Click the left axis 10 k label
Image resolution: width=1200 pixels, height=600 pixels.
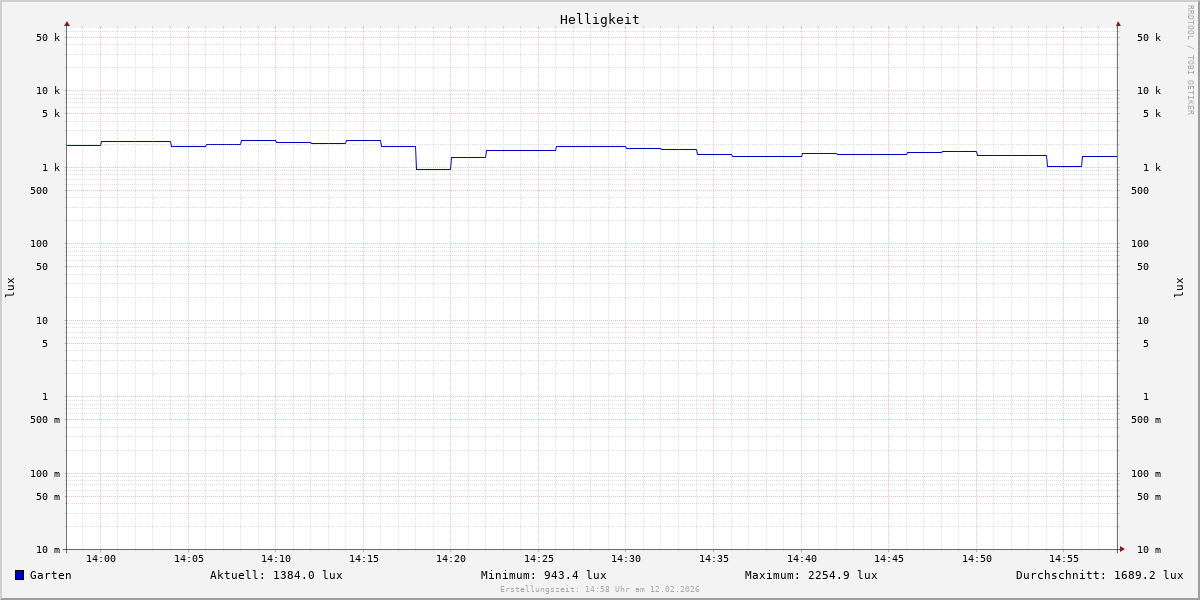click(x=48, y=91)
